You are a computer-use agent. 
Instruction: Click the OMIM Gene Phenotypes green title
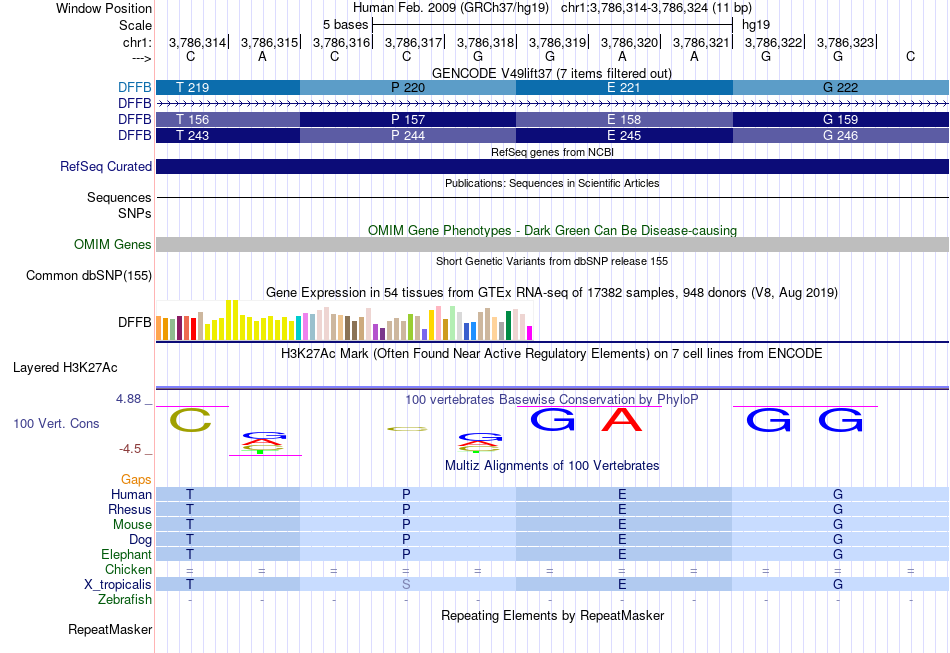coord(553,230)
